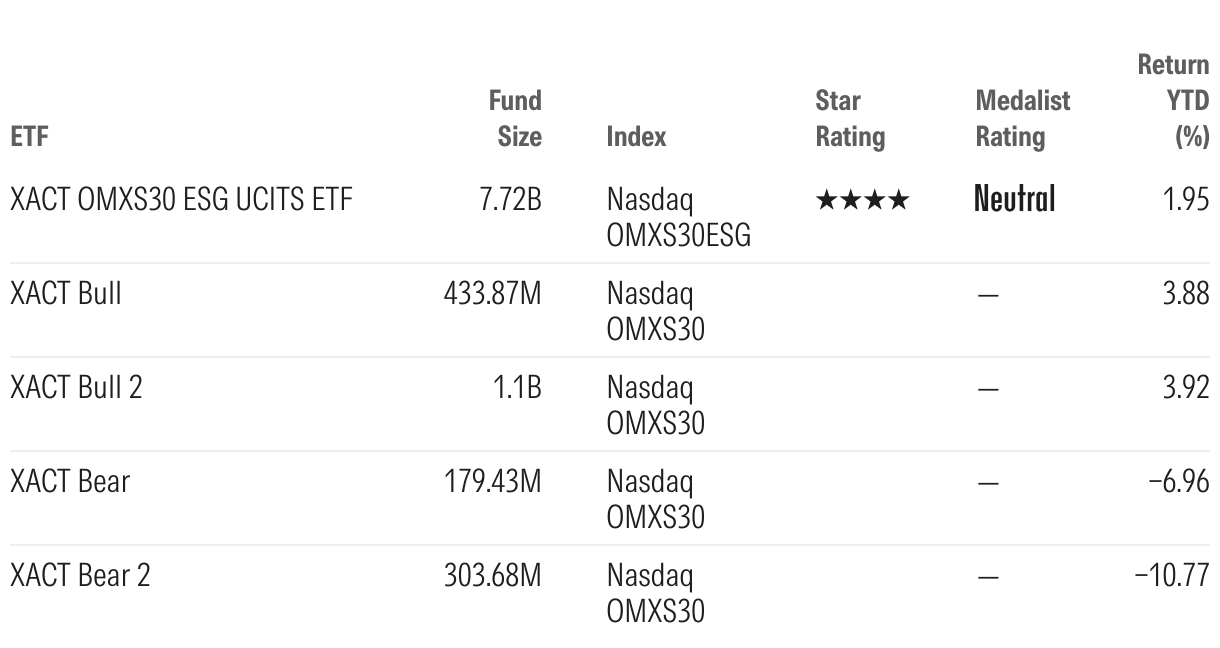The width and height of the screenshot is (1220, 648).
Task: Sort by Fund Size column header
Action: (x=515, y=118)
